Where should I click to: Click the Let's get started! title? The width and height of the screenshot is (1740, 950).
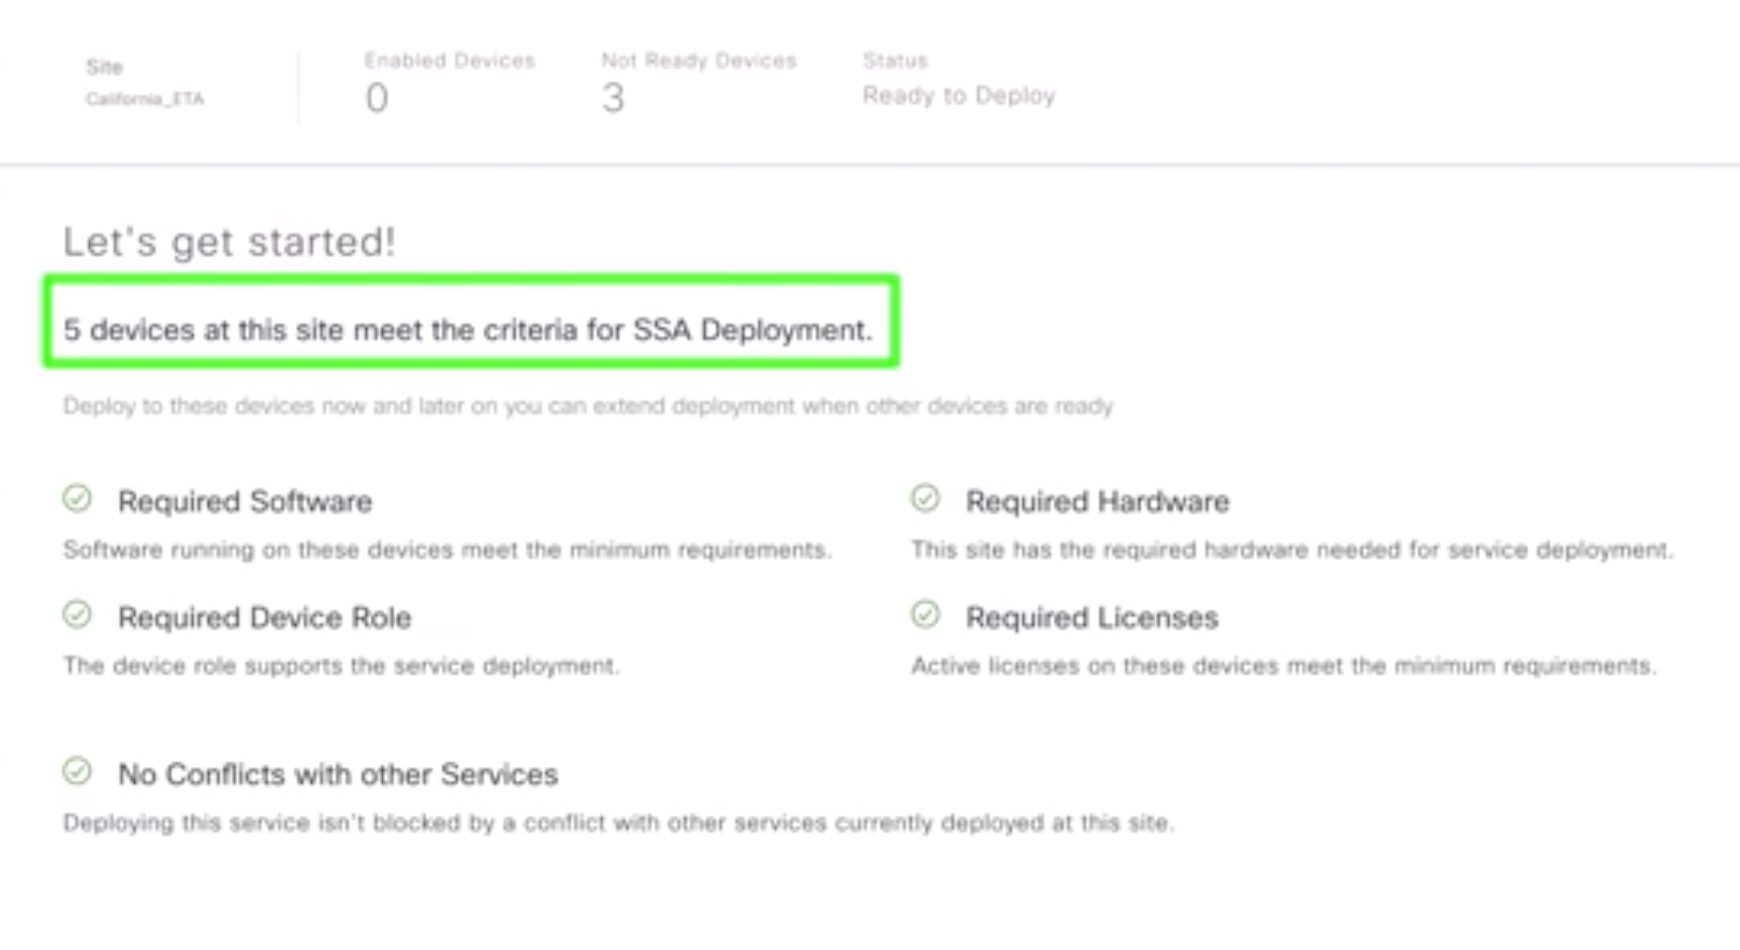pos(229,242)
